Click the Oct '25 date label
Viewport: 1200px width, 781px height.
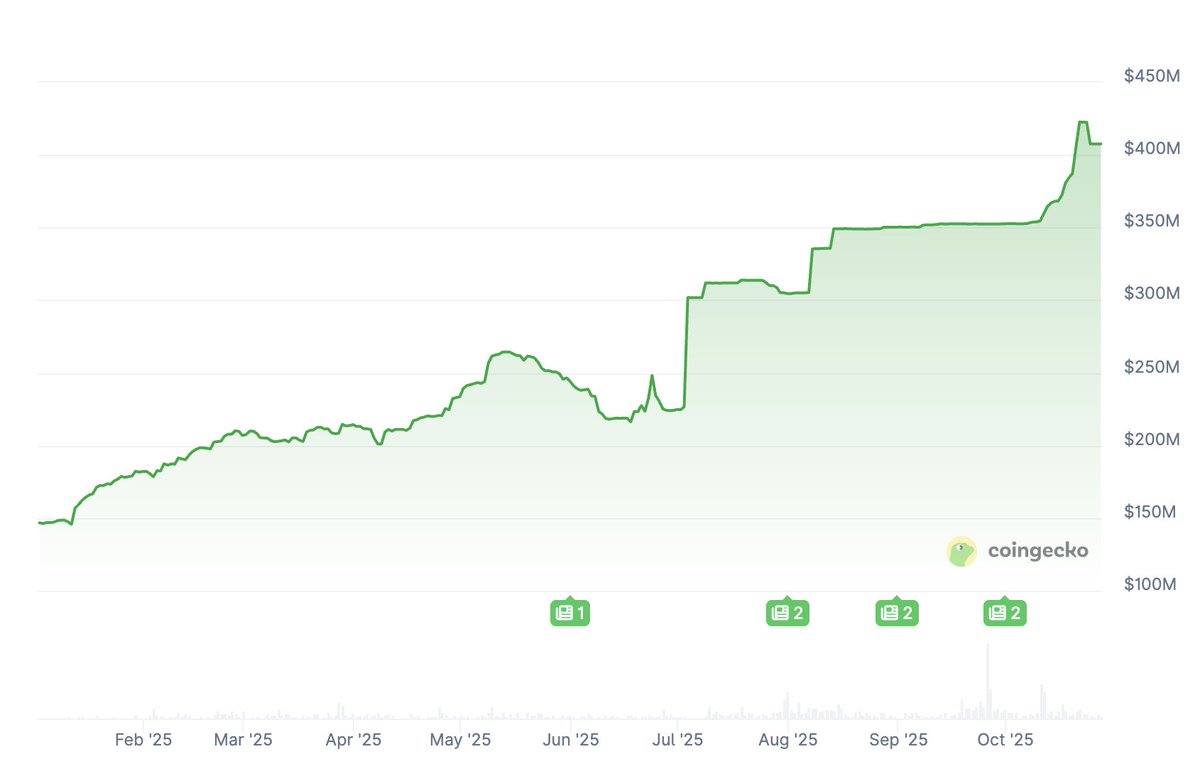coord(1005,740)
